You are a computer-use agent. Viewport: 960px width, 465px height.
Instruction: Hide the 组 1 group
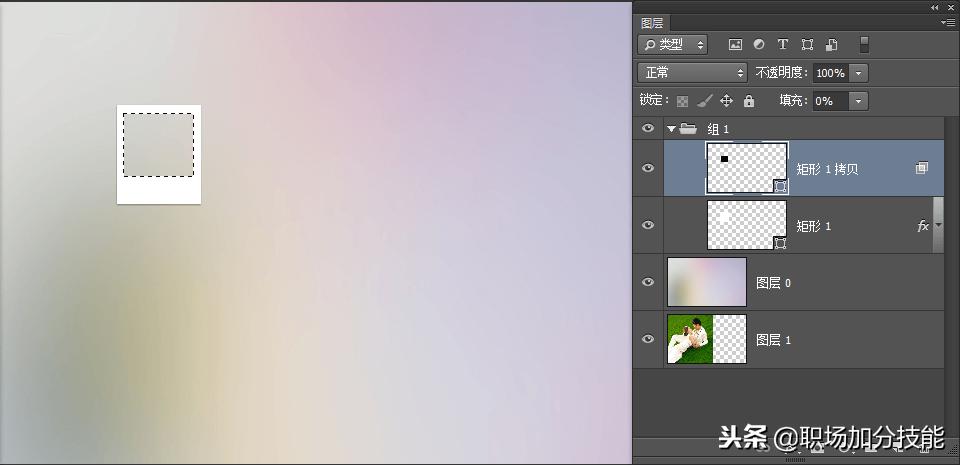648,128
